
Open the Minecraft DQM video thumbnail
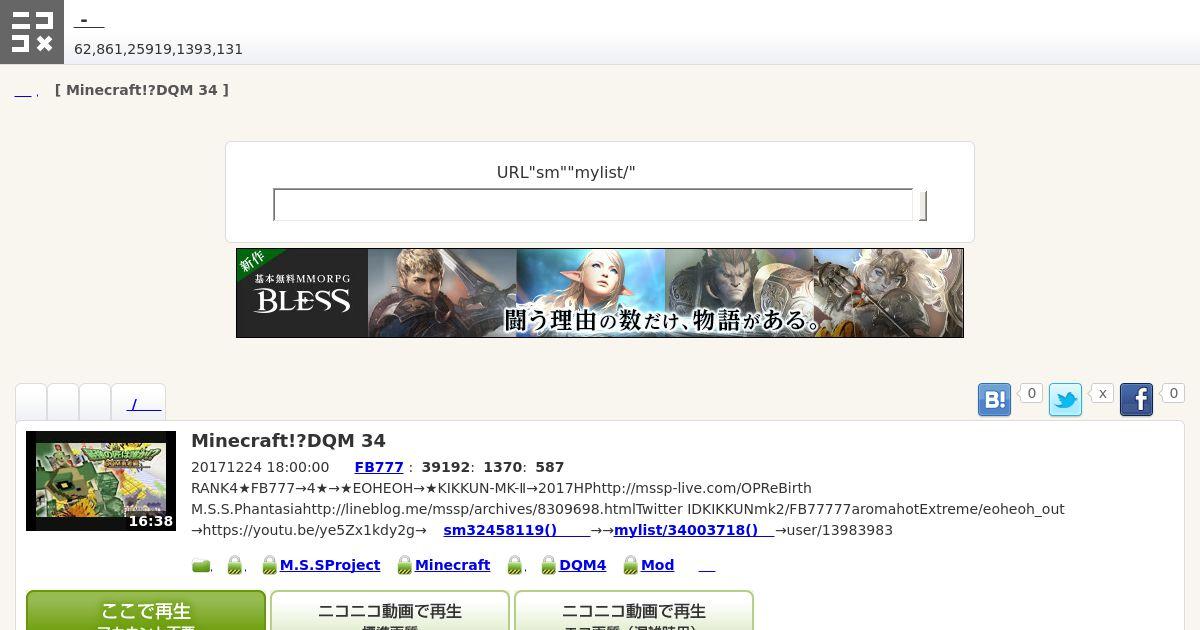(x=101, y=481)
